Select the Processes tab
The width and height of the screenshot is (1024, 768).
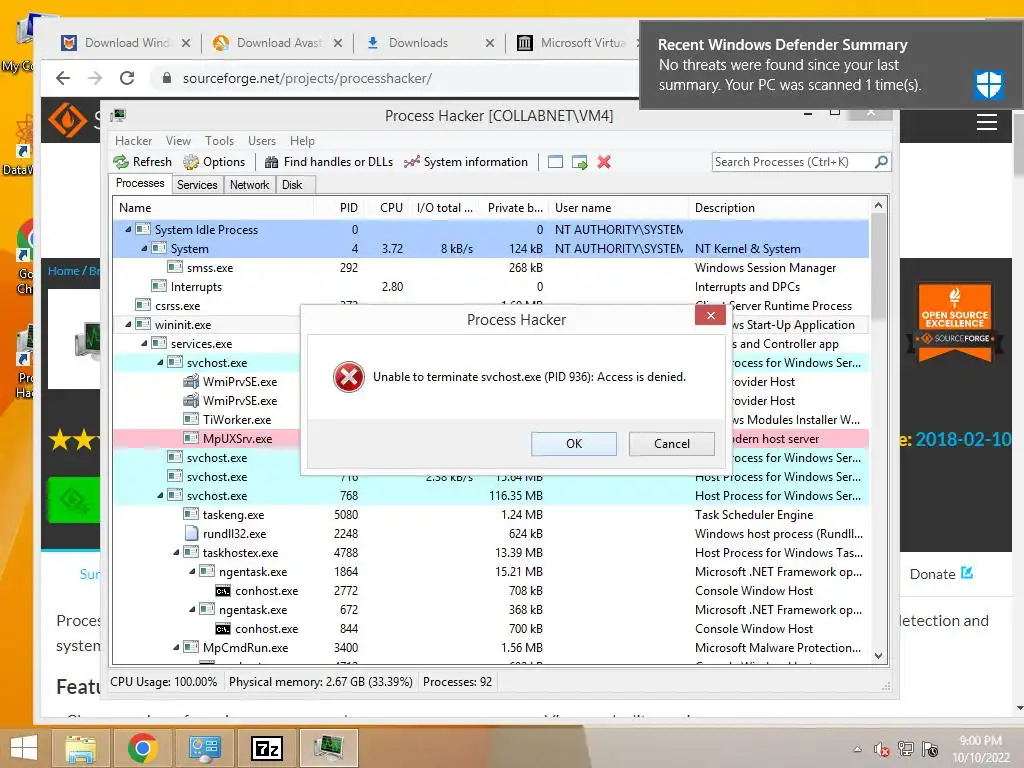pos(140,184)
